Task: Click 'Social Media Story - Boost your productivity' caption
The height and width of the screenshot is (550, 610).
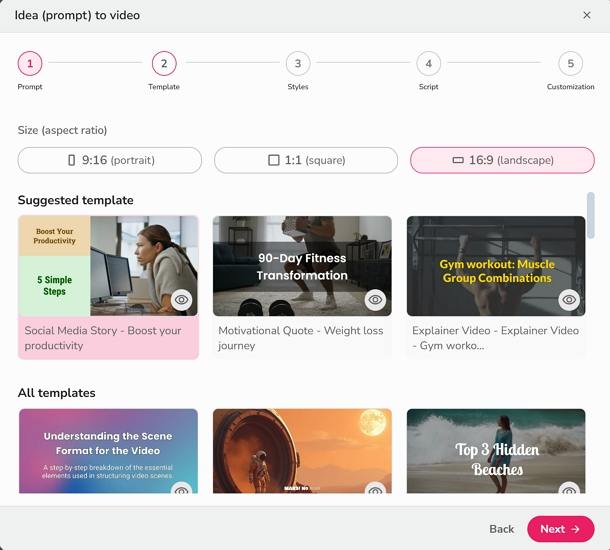Action: tap(103, 338)
